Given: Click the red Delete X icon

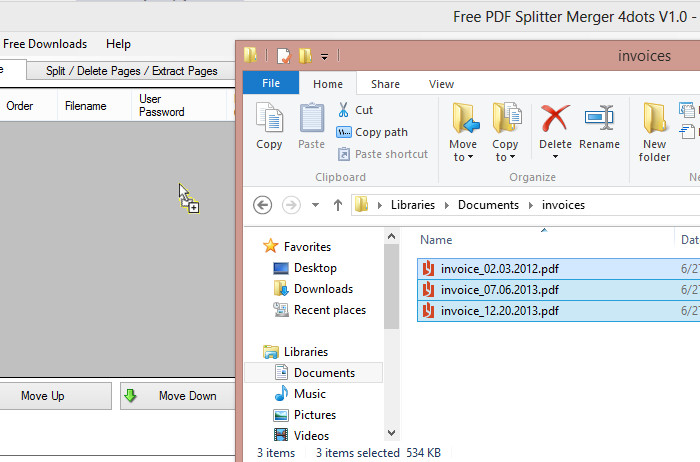Looking at the screenshot, I should click(x=555, y=118).
